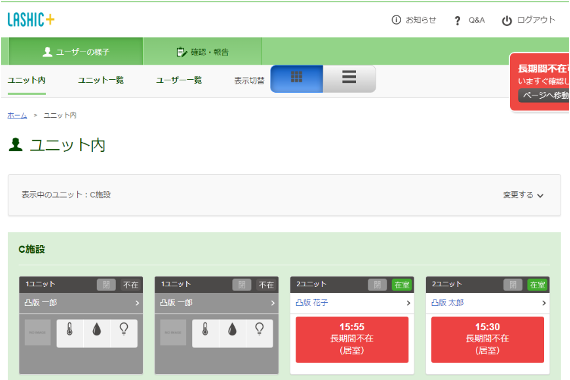Open the 15:55 長期間不在 red alert
This screenshot has height=380, width=570.
click(352, 340)
